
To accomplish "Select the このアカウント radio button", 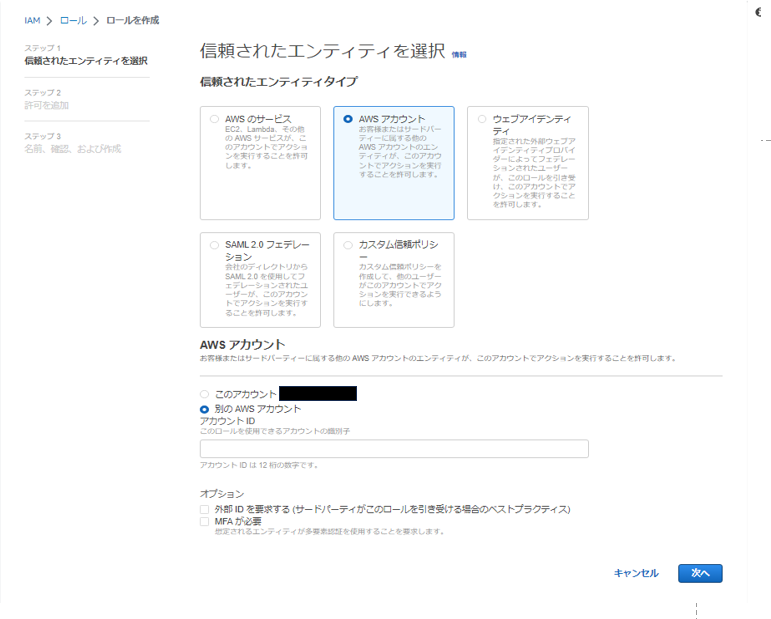I will coord(205,394).
